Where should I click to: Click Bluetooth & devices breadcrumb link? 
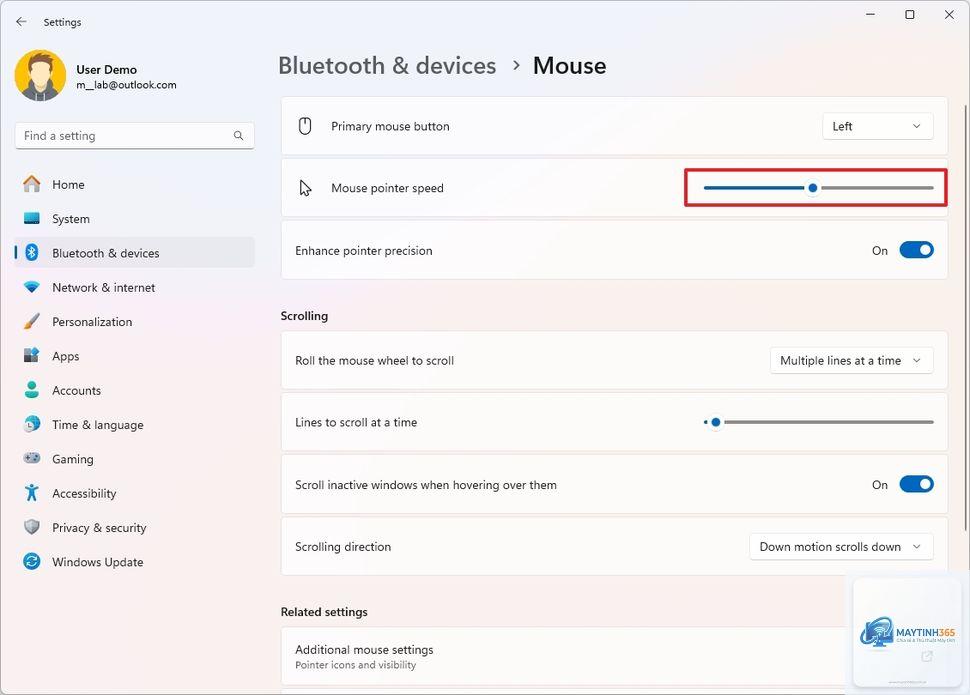[387, 66]
